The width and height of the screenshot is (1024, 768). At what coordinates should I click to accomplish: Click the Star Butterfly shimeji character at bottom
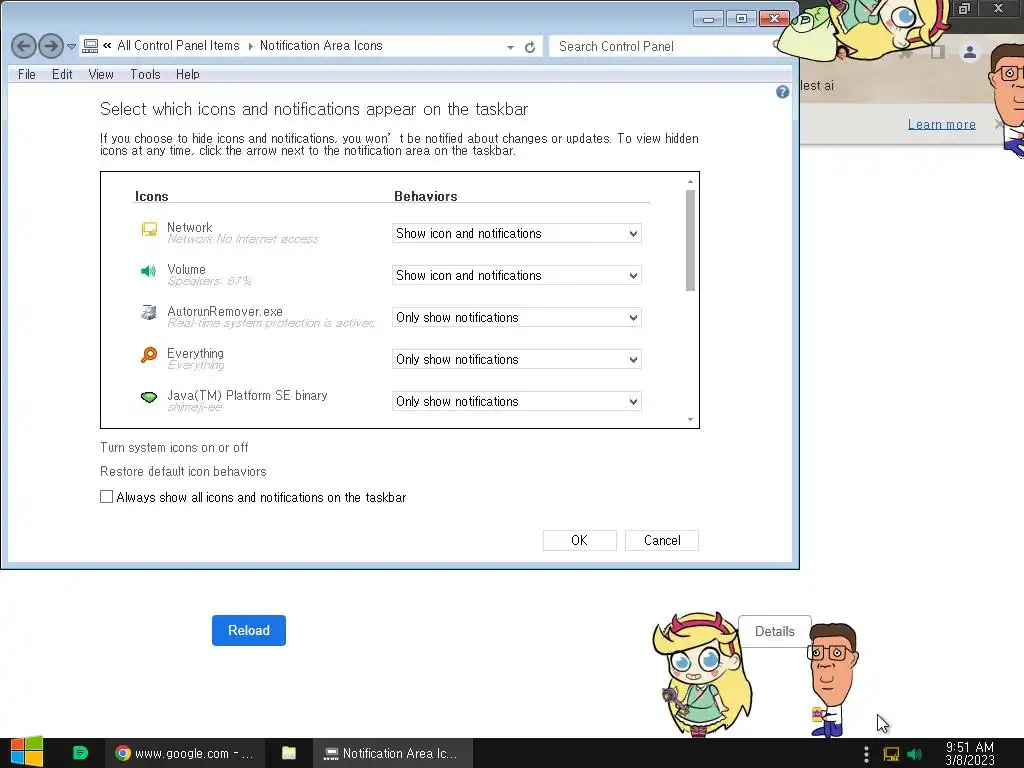(701, 674)
